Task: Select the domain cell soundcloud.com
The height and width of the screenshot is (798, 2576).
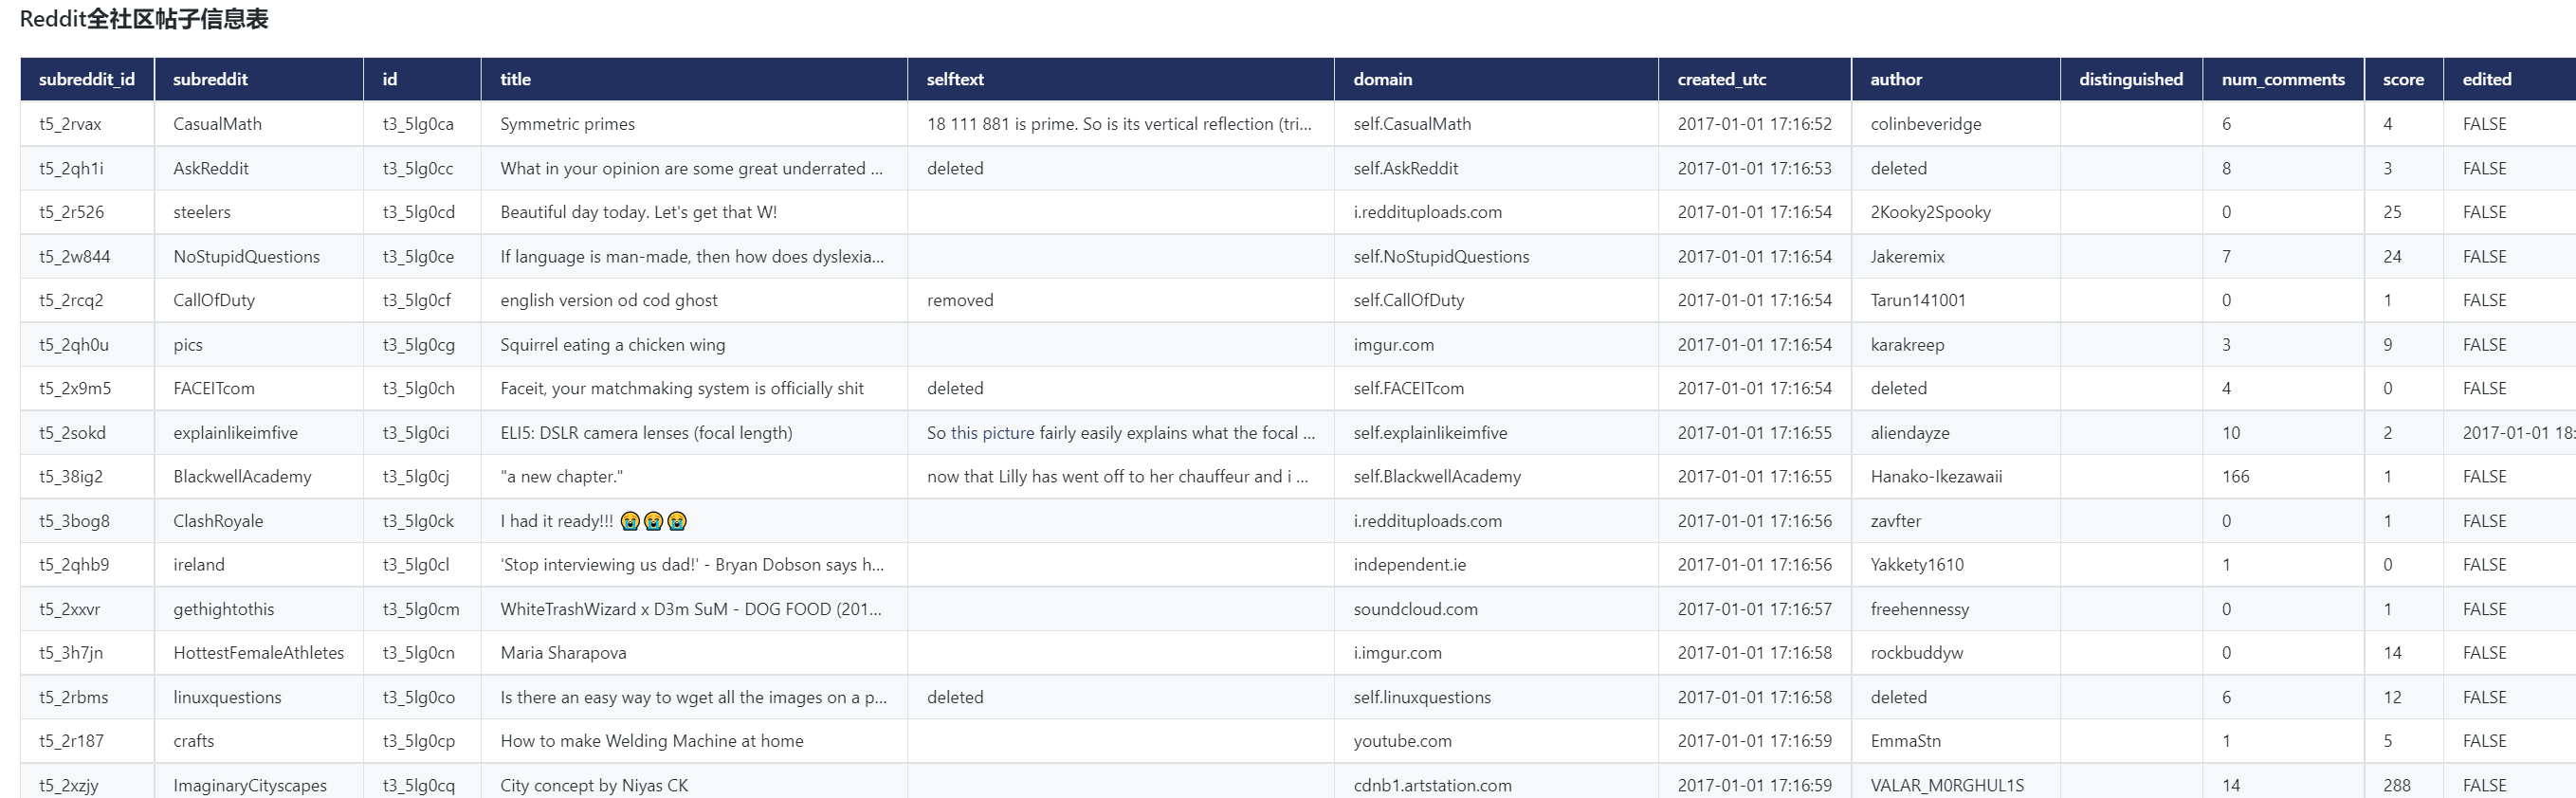Action: click(x=1497, y=609)
